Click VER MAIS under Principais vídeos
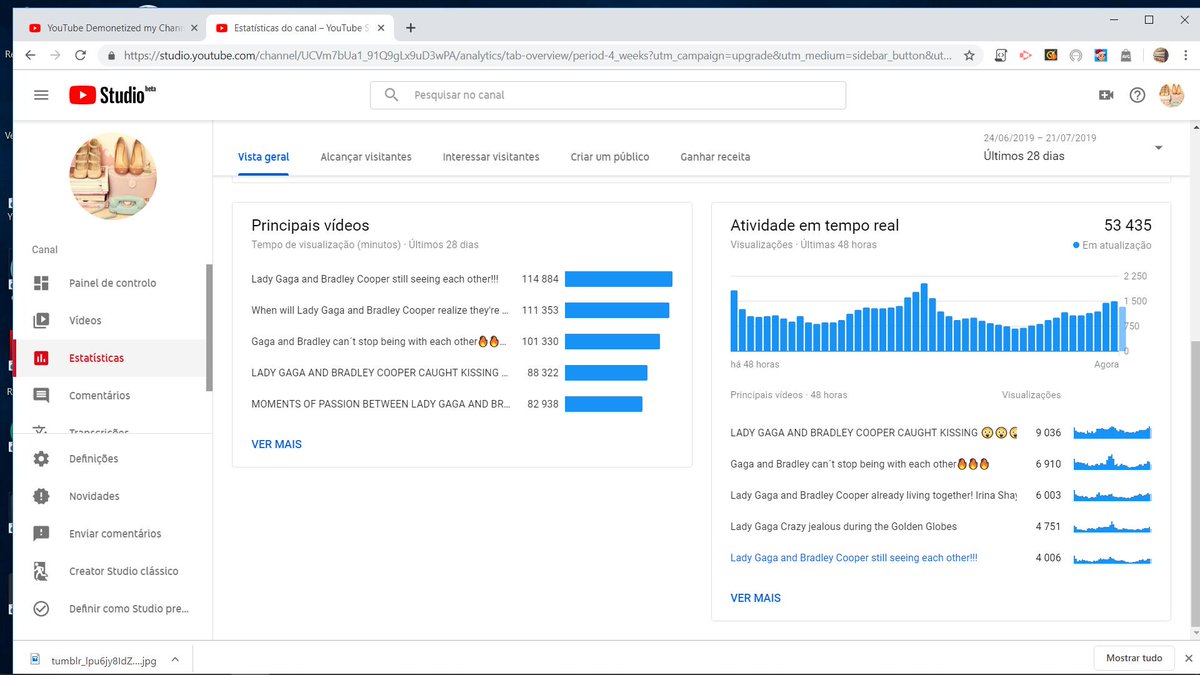 [276, 444]
